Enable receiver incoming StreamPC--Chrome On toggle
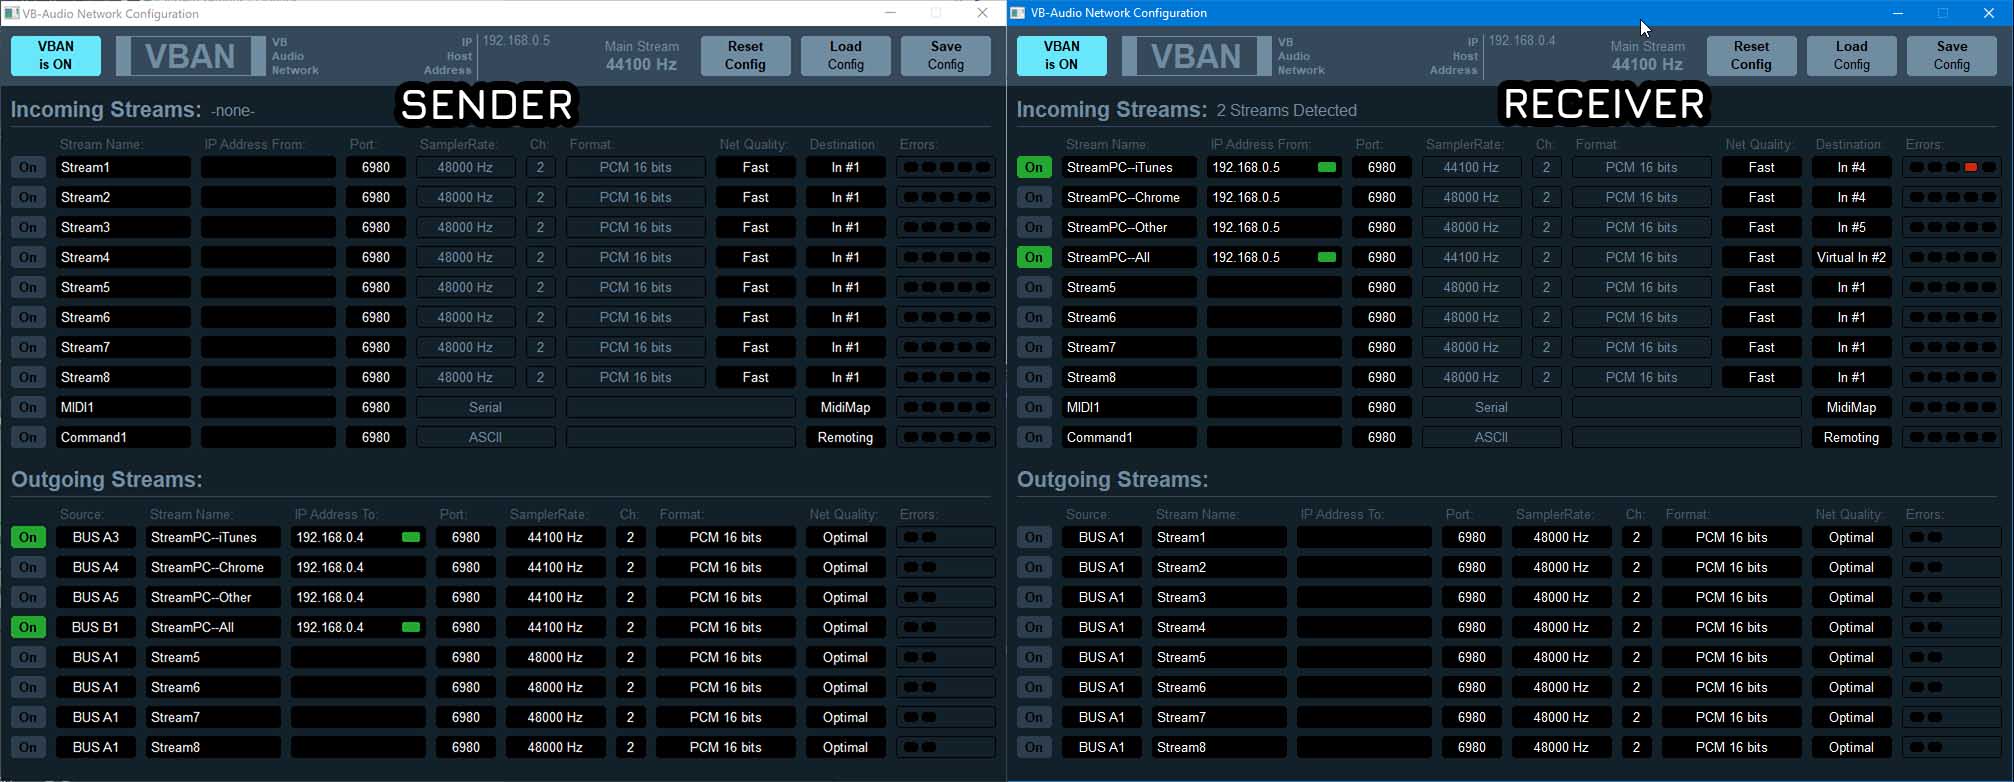This screenshot has height=782, width=2014. tap(1034, 197)
